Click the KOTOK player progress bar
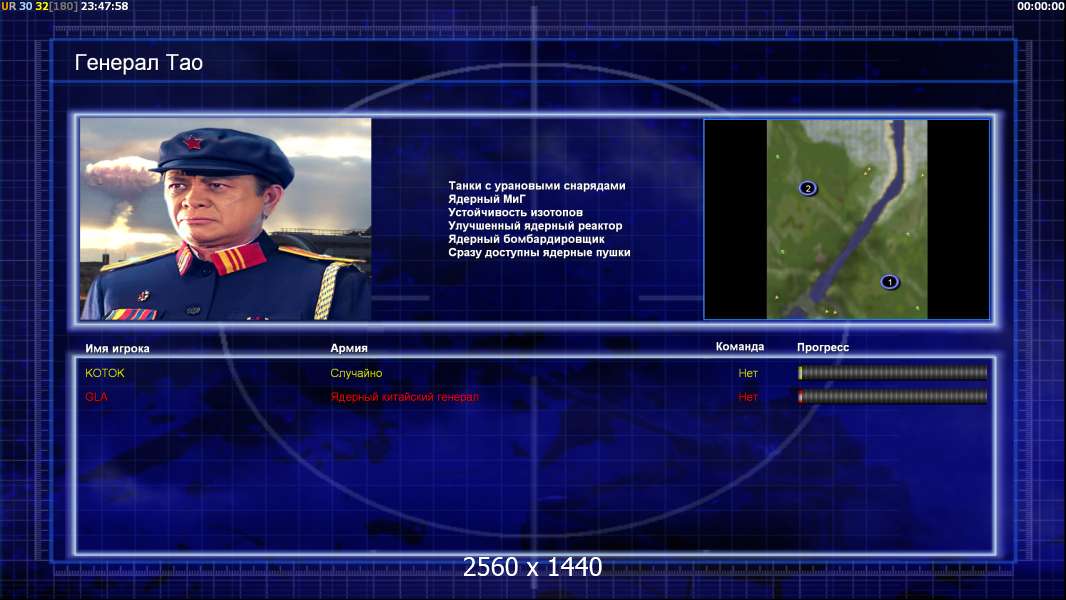Screen dimensions: 1066x600 [892, 372]
